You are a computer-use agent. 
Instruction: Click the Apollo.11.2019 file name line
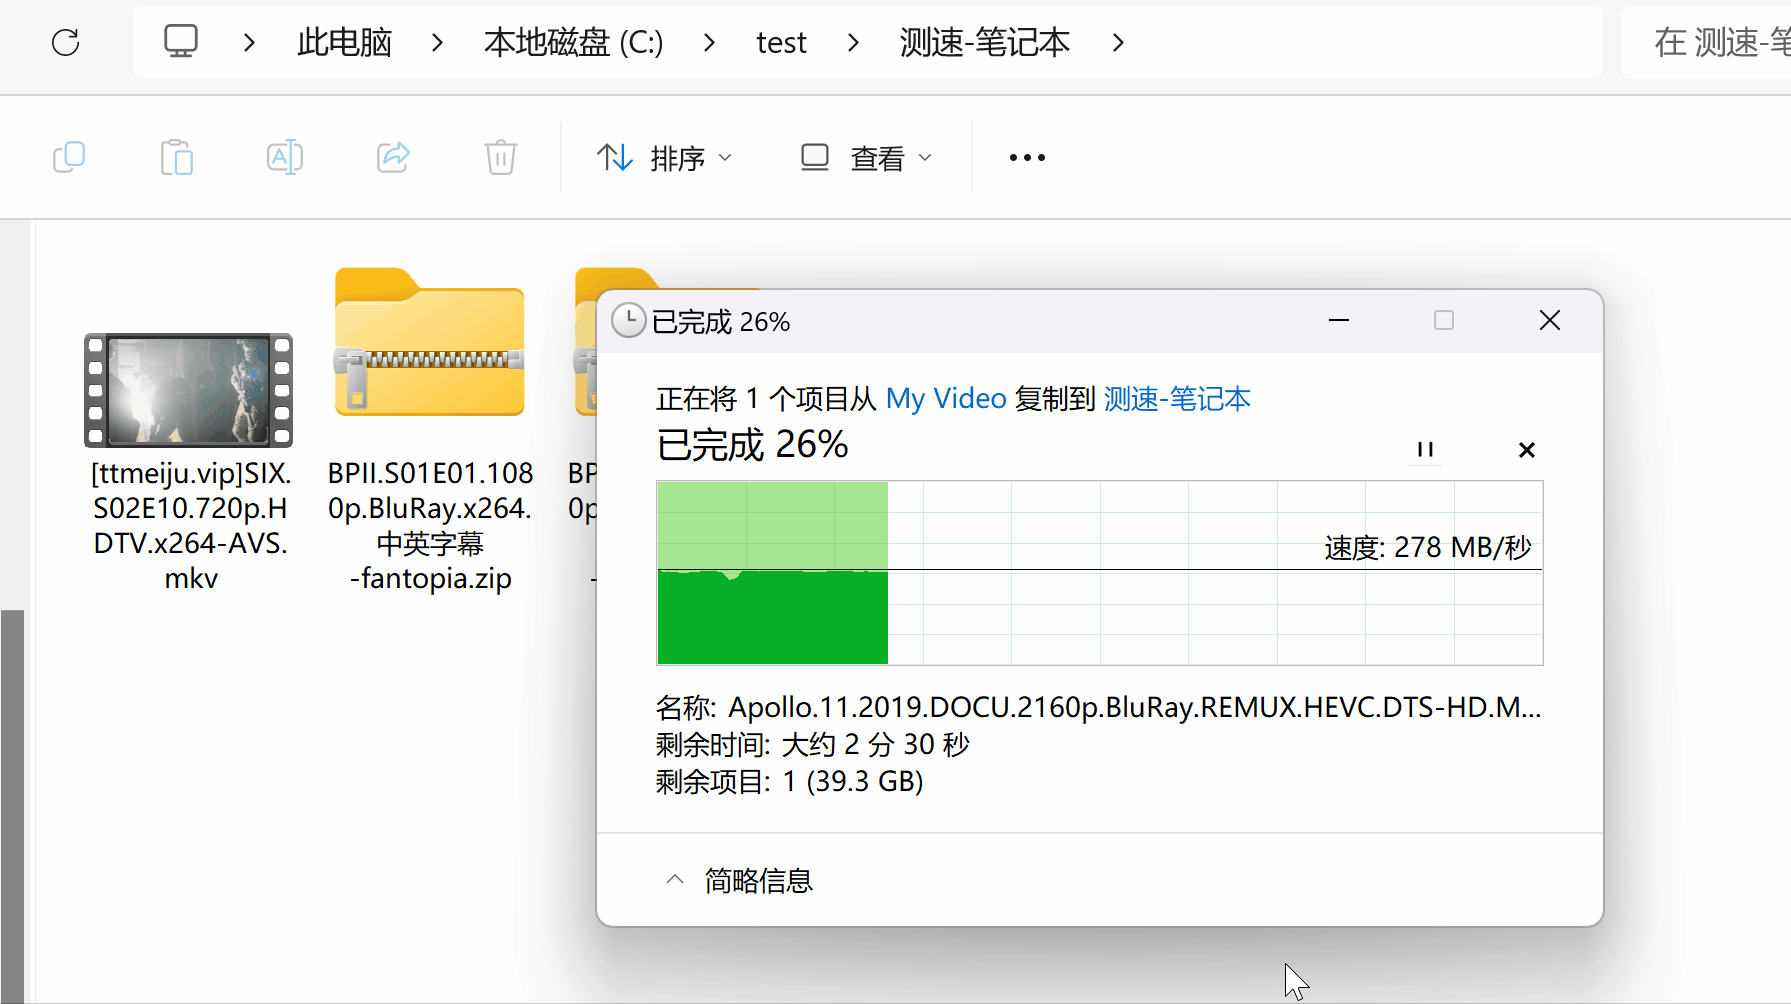[1098, 707]
